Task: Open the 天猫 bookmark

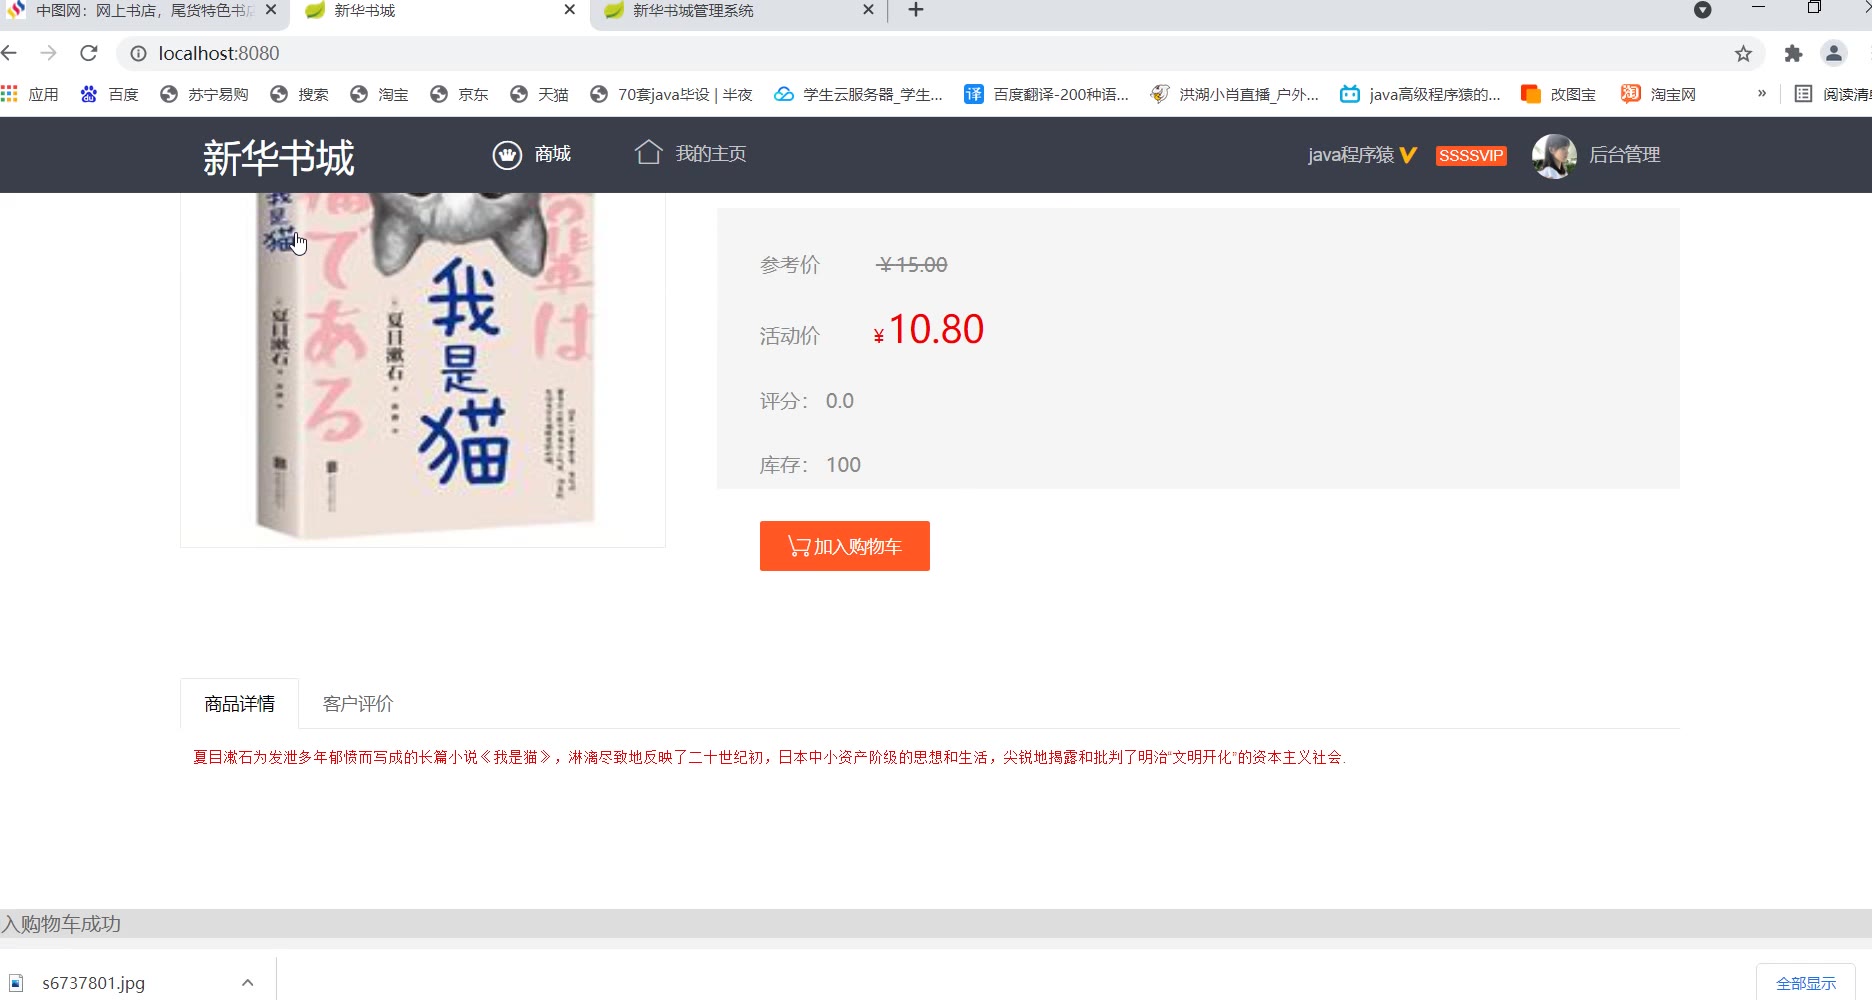Action: pyautogui.click(x=540, y=94)
